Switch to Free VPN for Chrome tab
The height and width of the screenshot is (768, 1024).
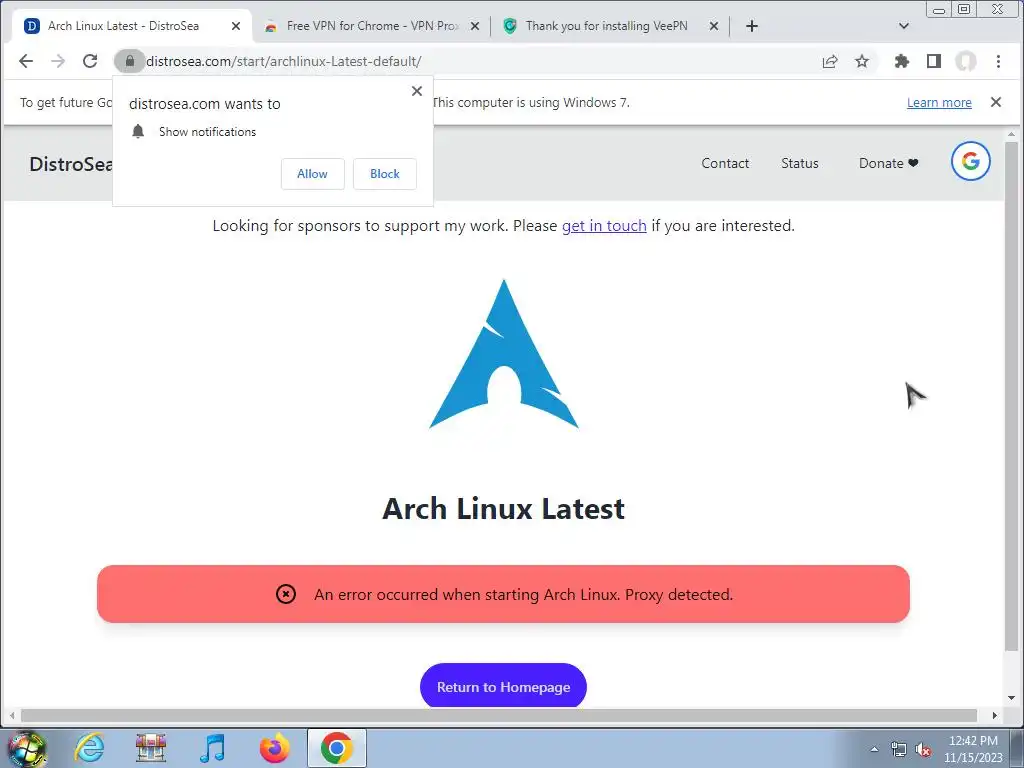click(x=372, y=26)
